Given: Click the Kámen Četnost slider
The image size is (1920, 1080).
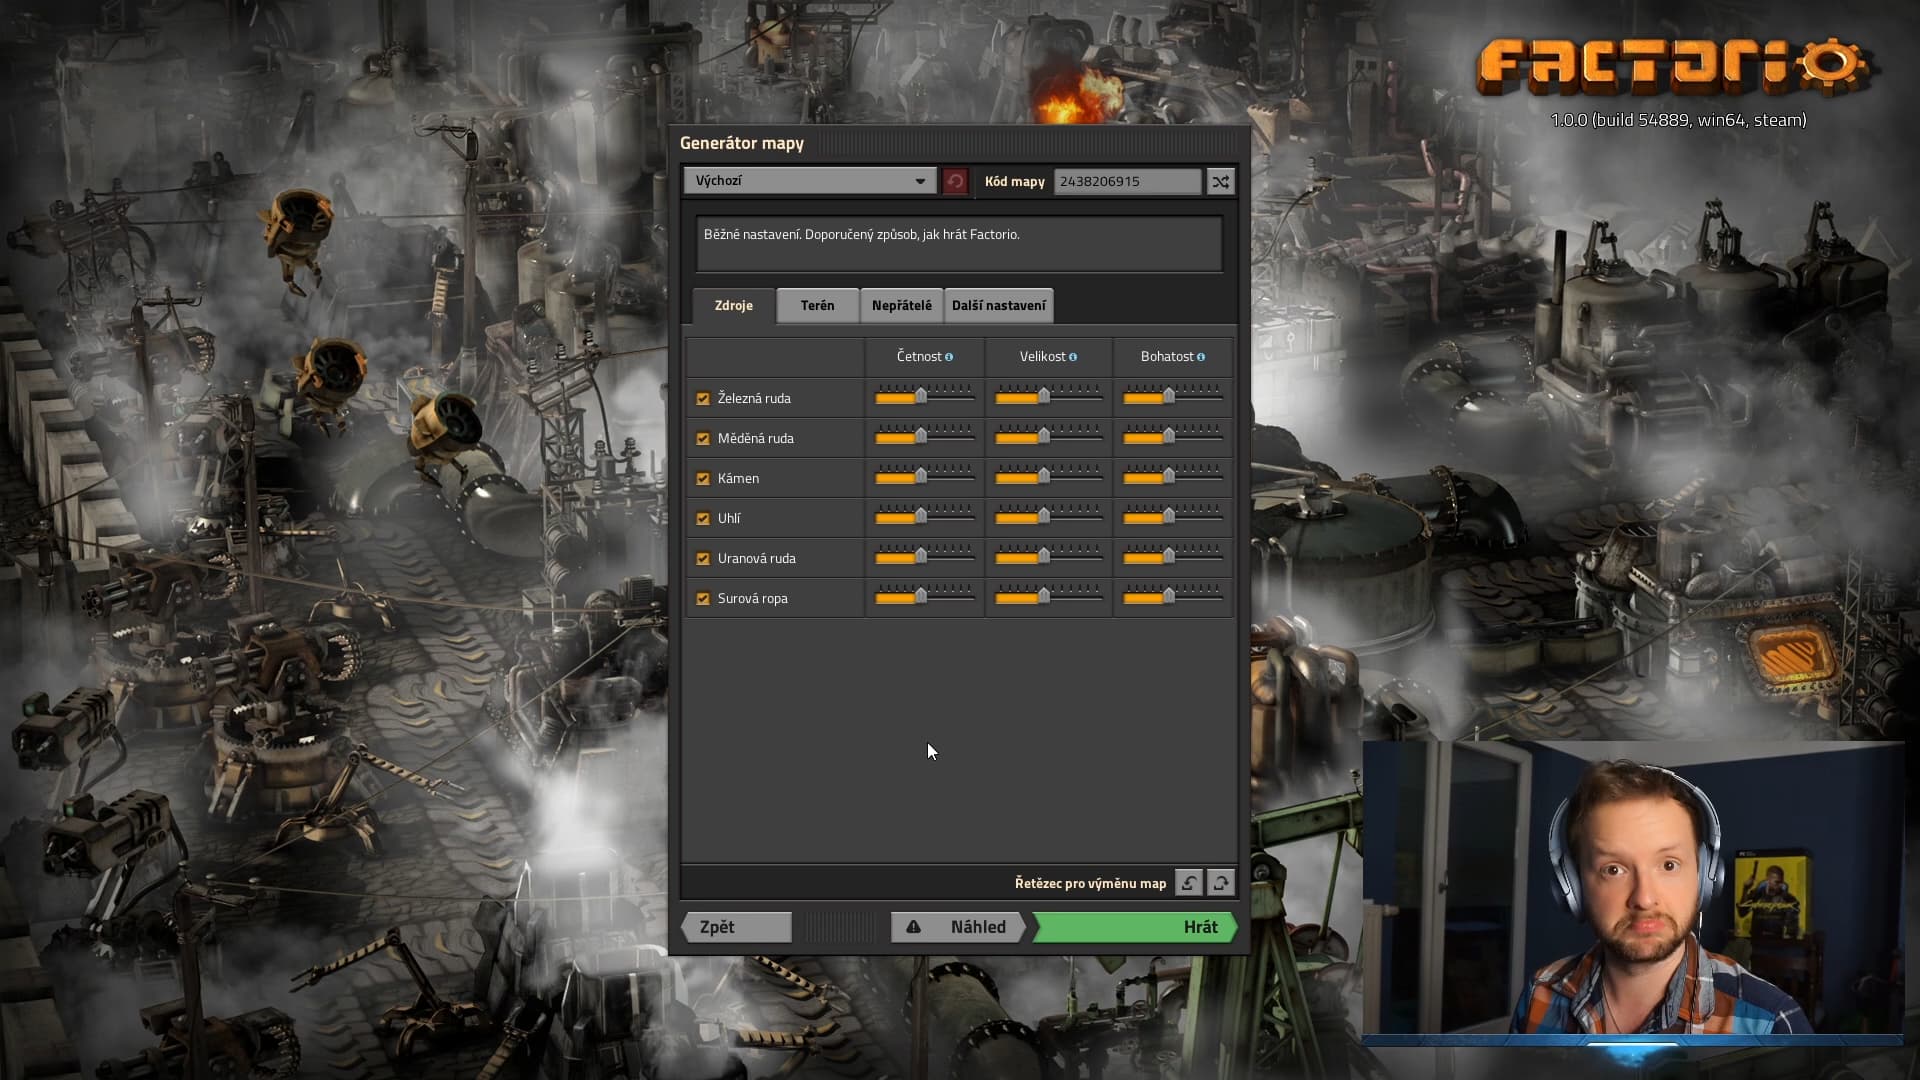Looking at the screenshot, I should pos(924,477).
